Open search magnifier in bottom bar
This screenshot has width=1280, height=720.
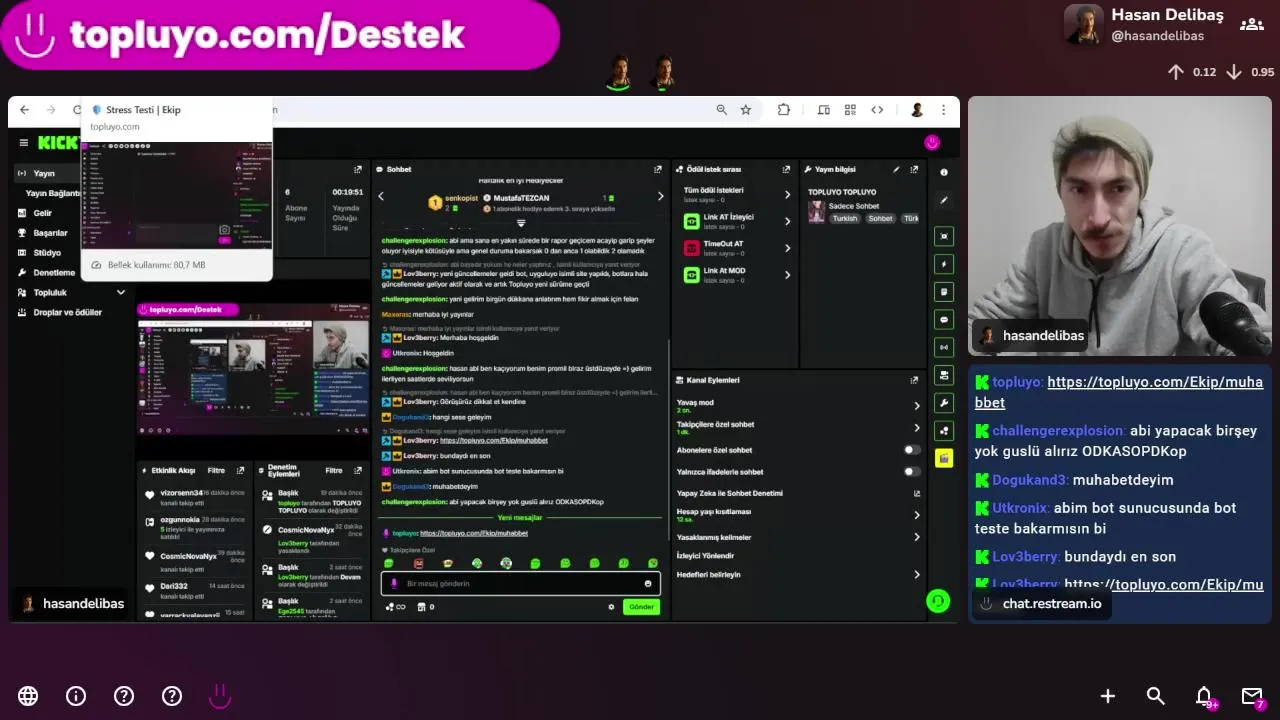(x=1156, y=696)
